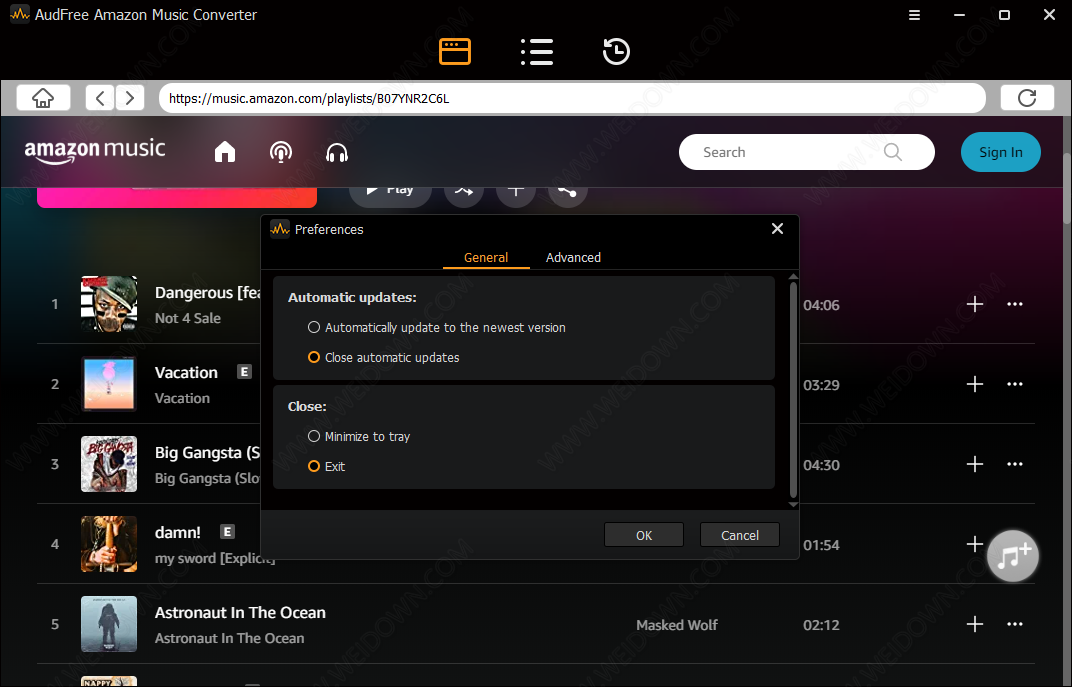Open the conversion history clock icon

pos(616,51)
